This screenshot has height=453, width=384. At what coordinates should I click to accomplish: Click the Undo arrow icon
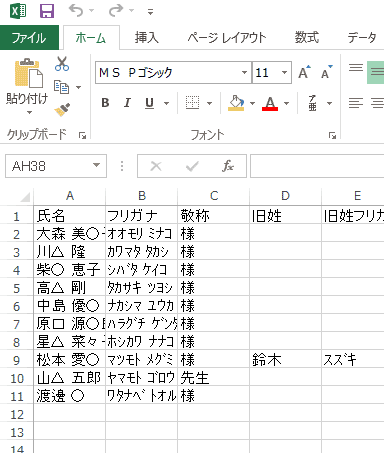tap(76, 11)
